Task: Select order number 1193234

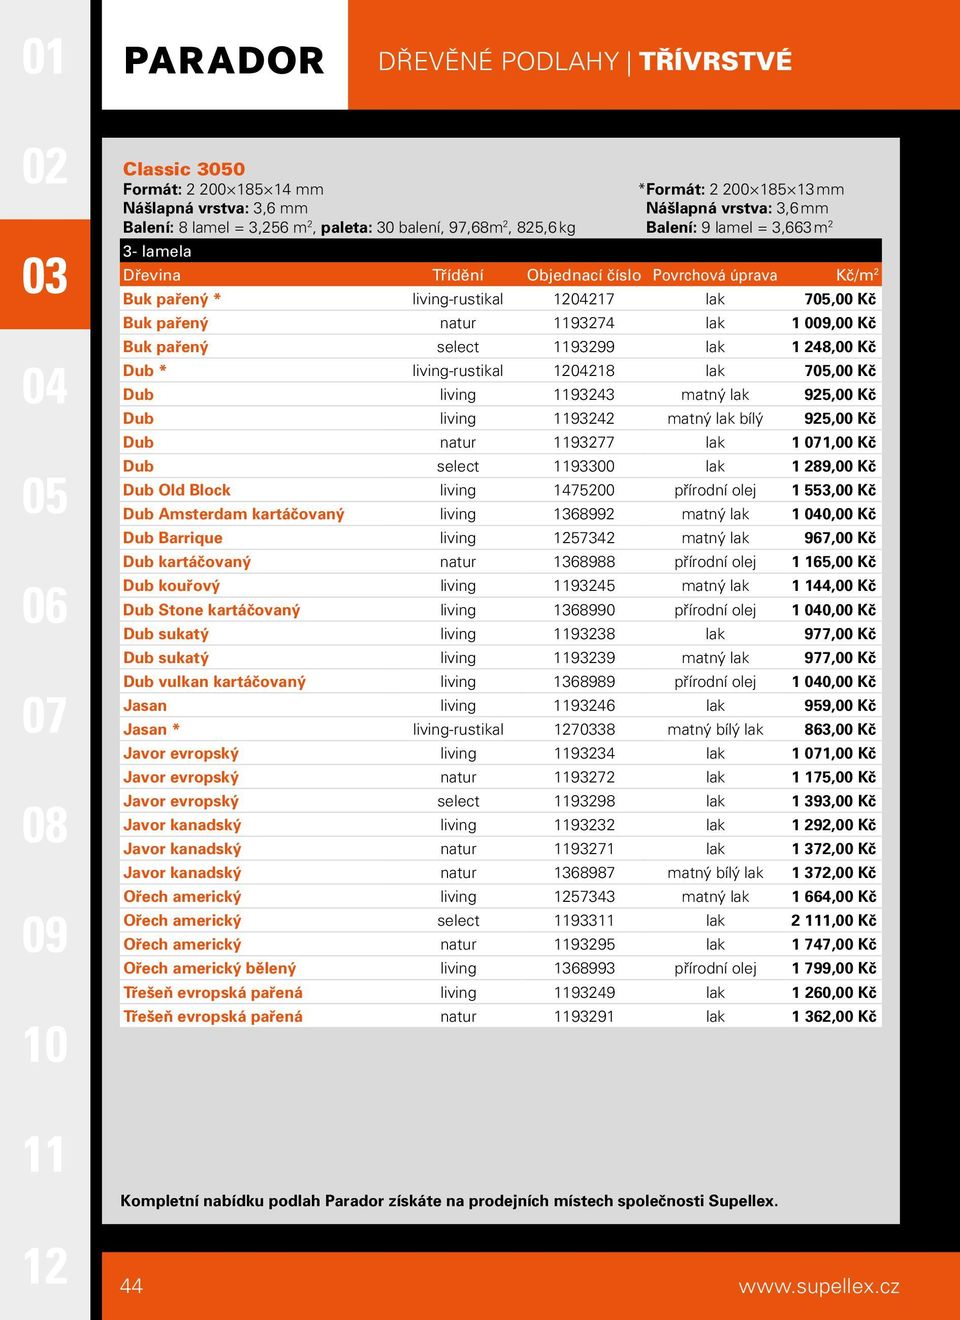Action: point(584,754)
